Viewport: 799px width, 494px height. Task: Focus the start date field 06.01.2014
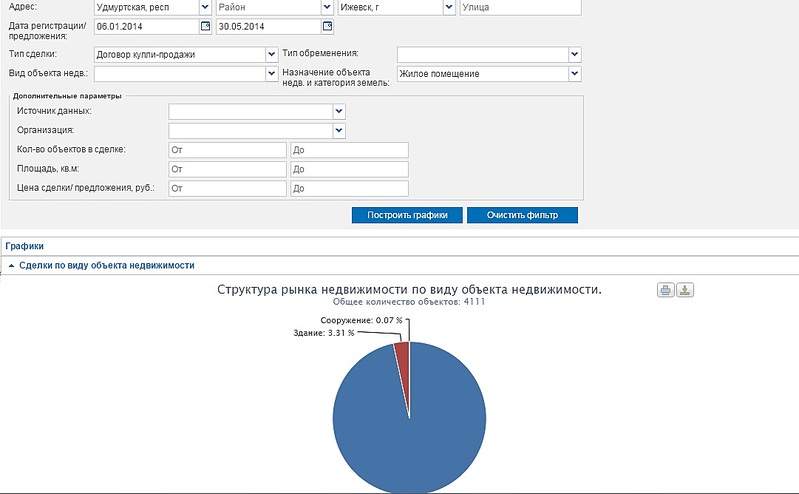click(146, 27)
